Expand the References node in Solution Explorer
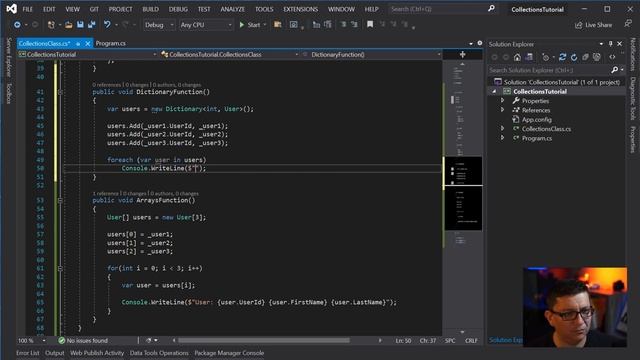This screenshot has width=640, height=360. (502, 110)
